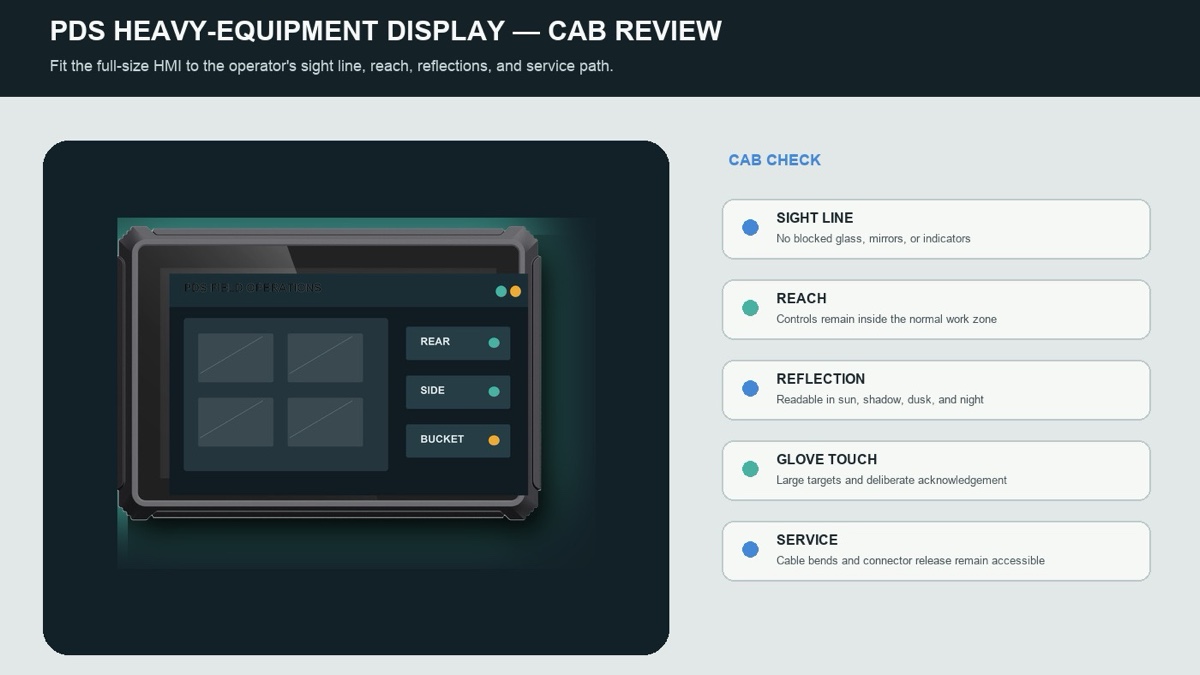Click 'Large targets and deliberate acknowledgement'
The image size is (1200, 675).
pos(891,480)
